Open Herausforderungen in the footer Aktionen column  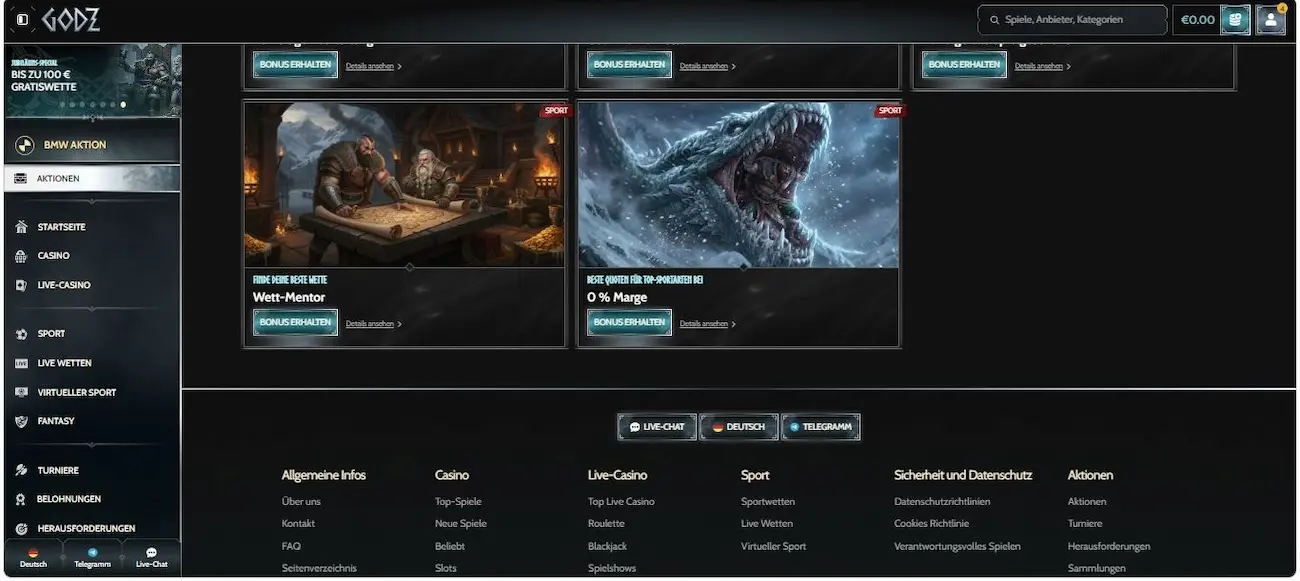click(1109, 547)
